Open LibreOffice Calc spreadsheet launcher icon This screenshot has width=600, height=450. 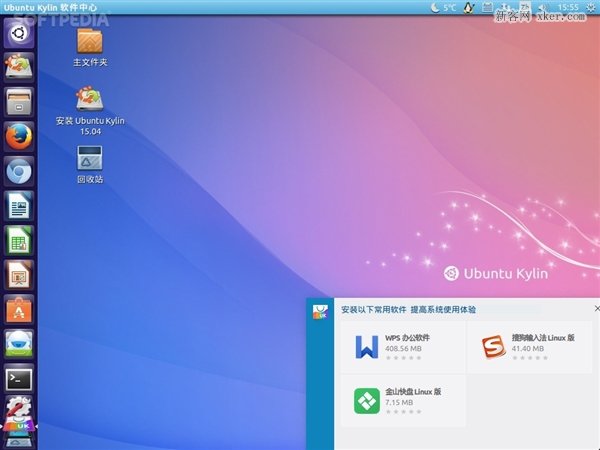(18, 240)
